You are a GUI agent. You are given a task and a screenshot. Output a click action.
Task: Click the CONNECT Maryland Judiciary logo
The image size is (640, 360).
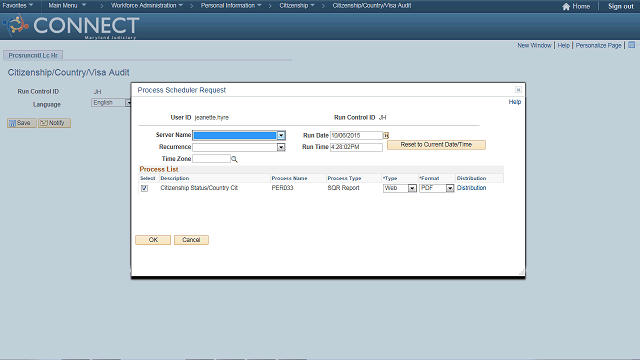tap(71, 27)
